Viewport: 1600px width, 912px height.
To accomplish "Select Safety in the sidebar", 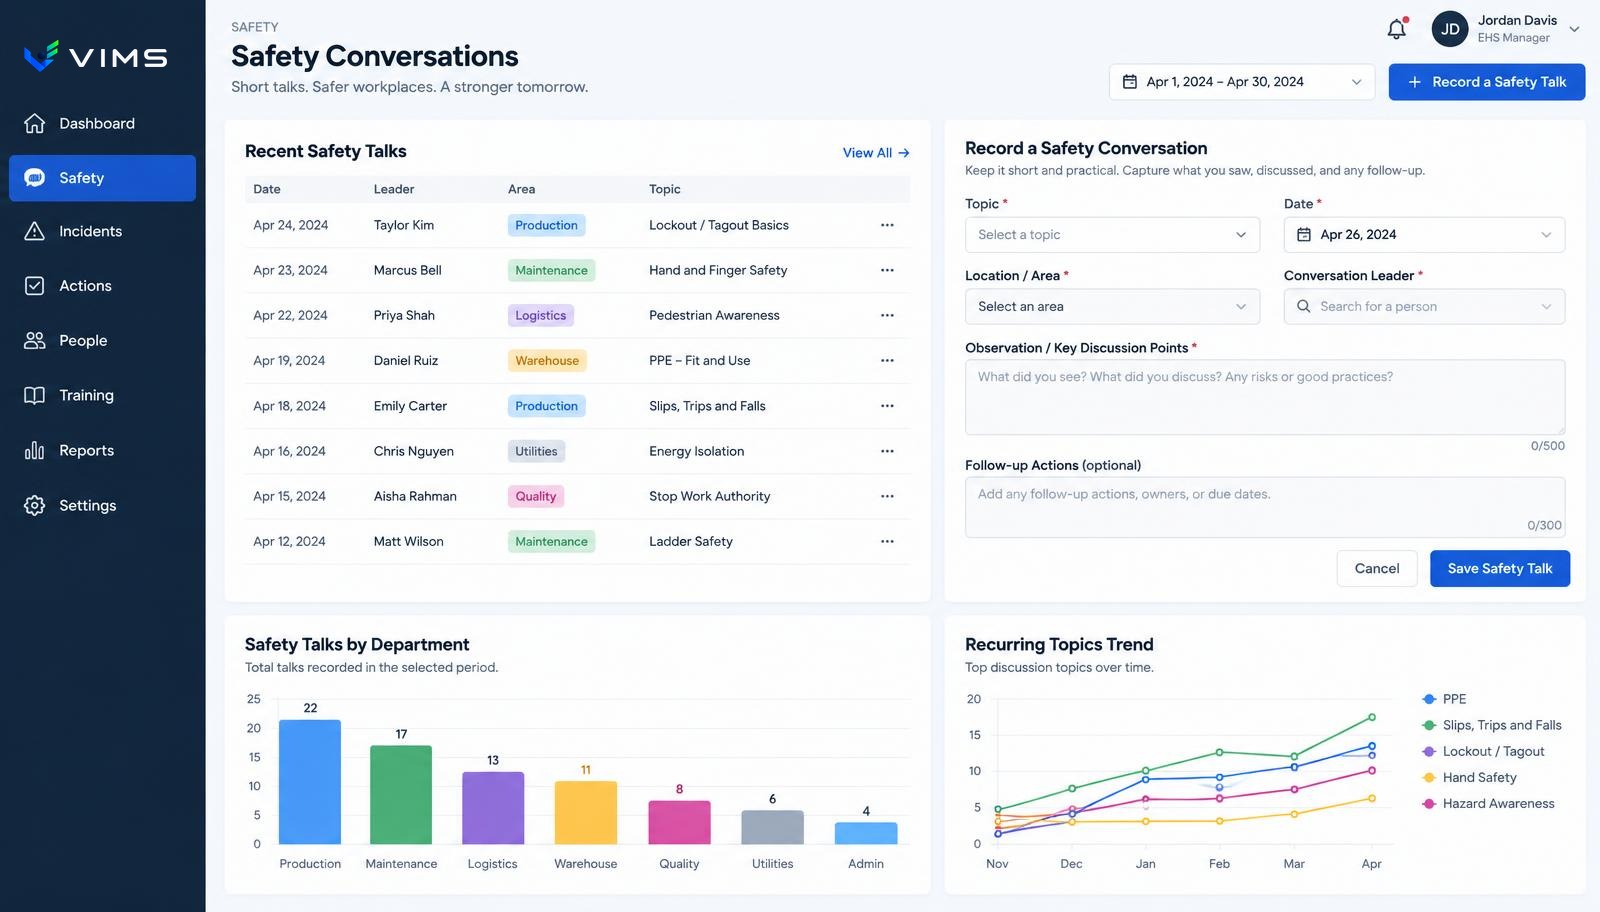I will (102, 178).
